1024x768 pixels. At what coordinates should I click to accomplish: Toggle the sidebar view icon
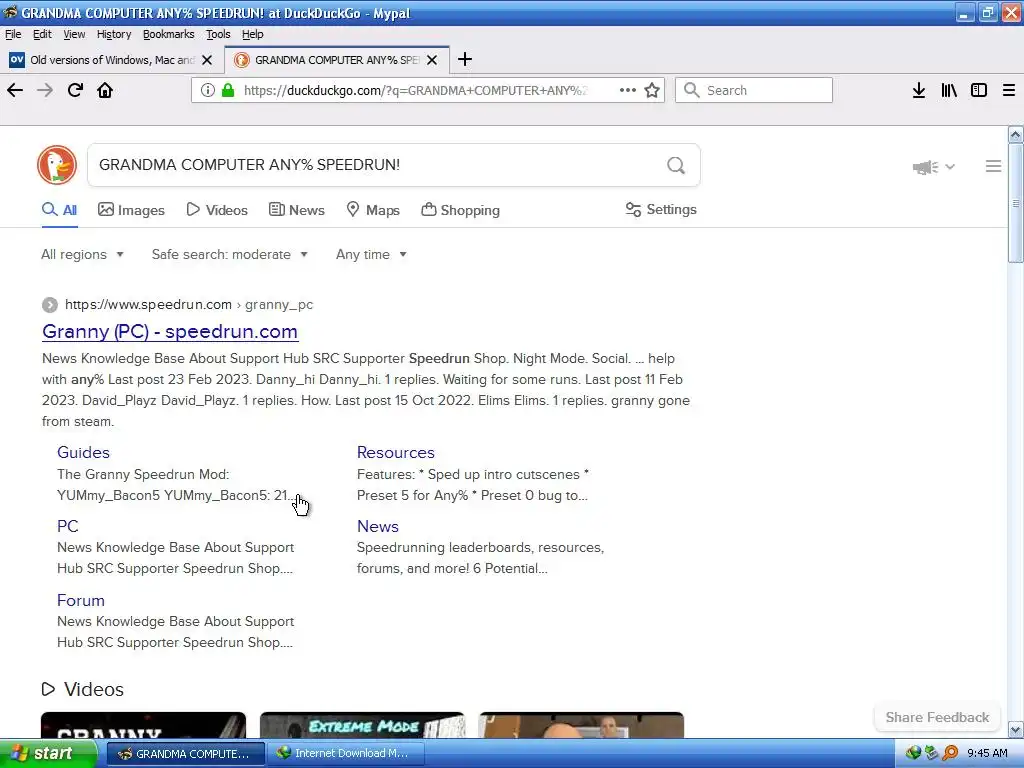979,90
